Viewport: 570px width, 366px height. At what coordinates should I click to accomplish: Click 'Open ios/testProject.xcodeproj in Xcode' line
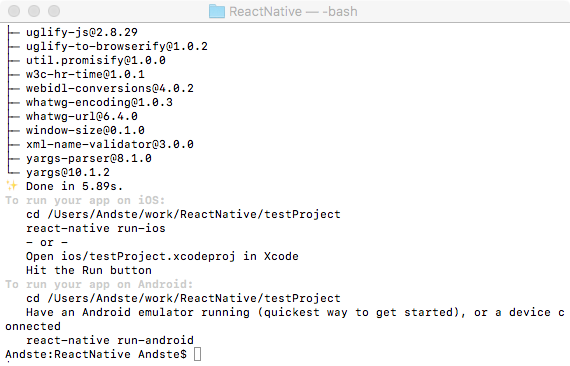[x=162, y=256]
